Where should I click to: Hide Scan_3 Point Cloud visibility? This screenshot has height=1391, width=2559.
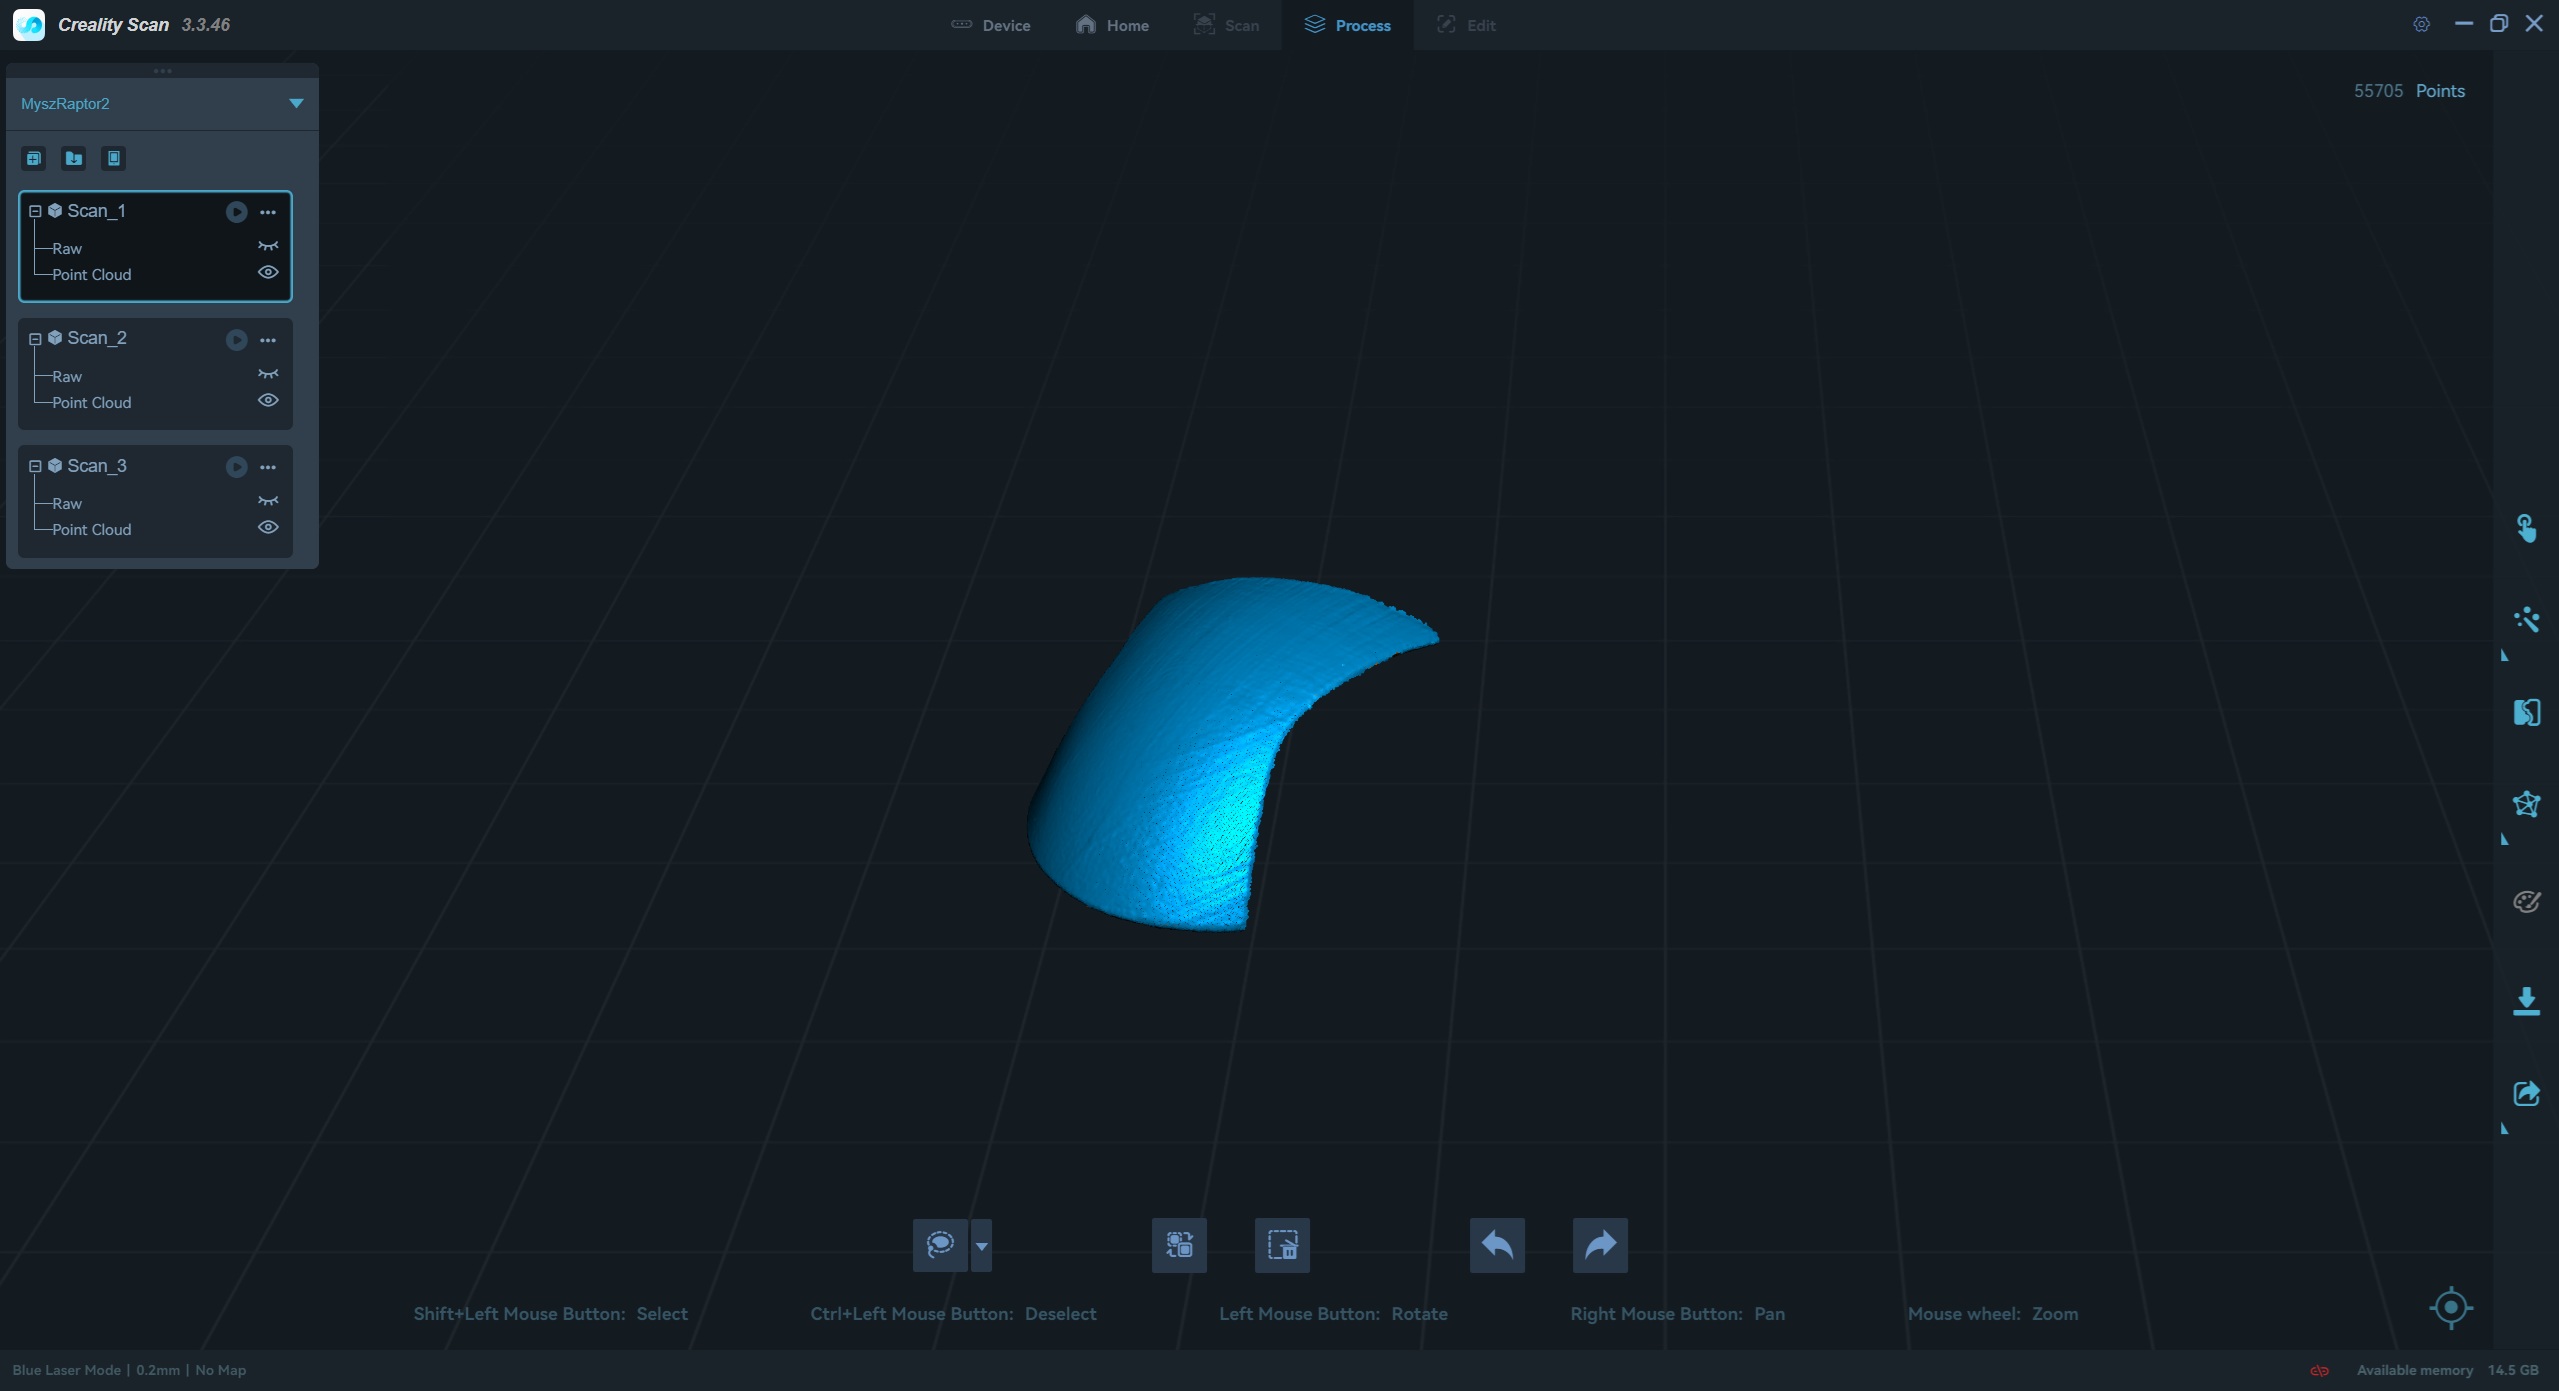(268, 528)
